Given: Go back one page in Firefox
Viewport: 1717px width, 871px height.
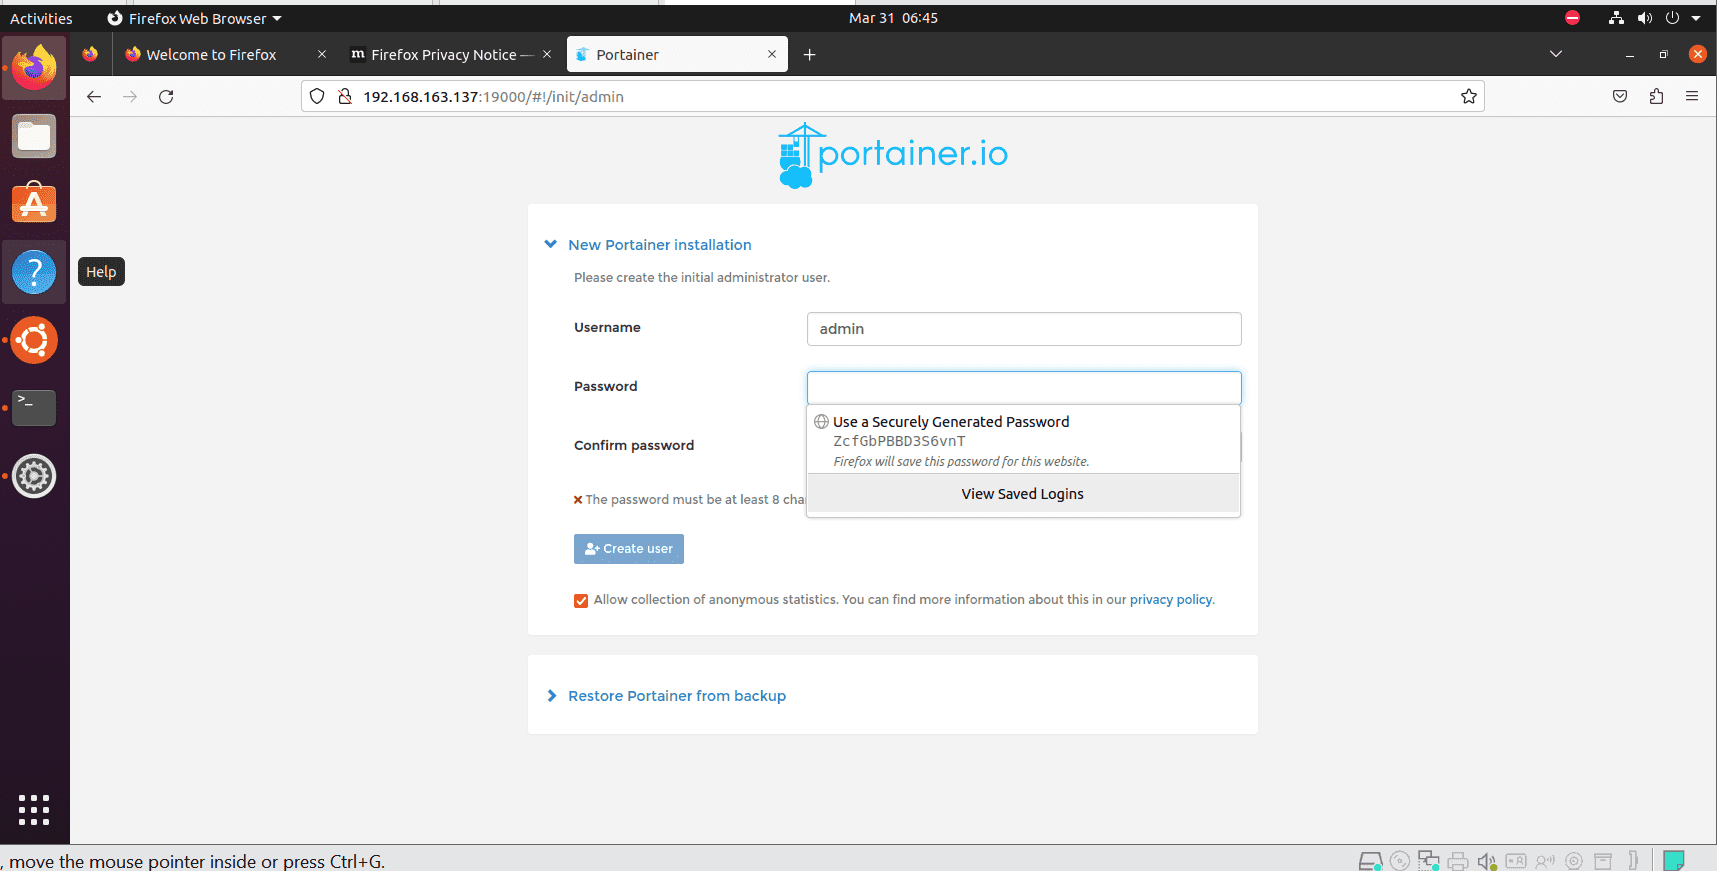Looking at the screenshot, I should (94, 96).
